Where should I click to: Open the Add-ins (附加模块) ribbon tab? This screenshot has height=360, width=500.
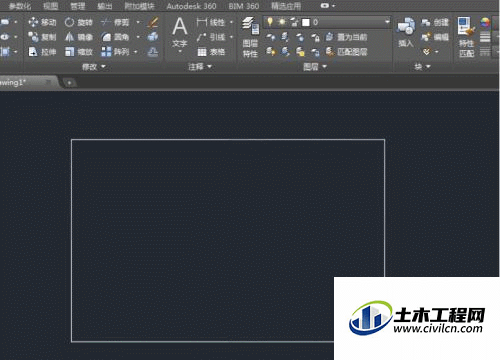(x=139, y=6)
